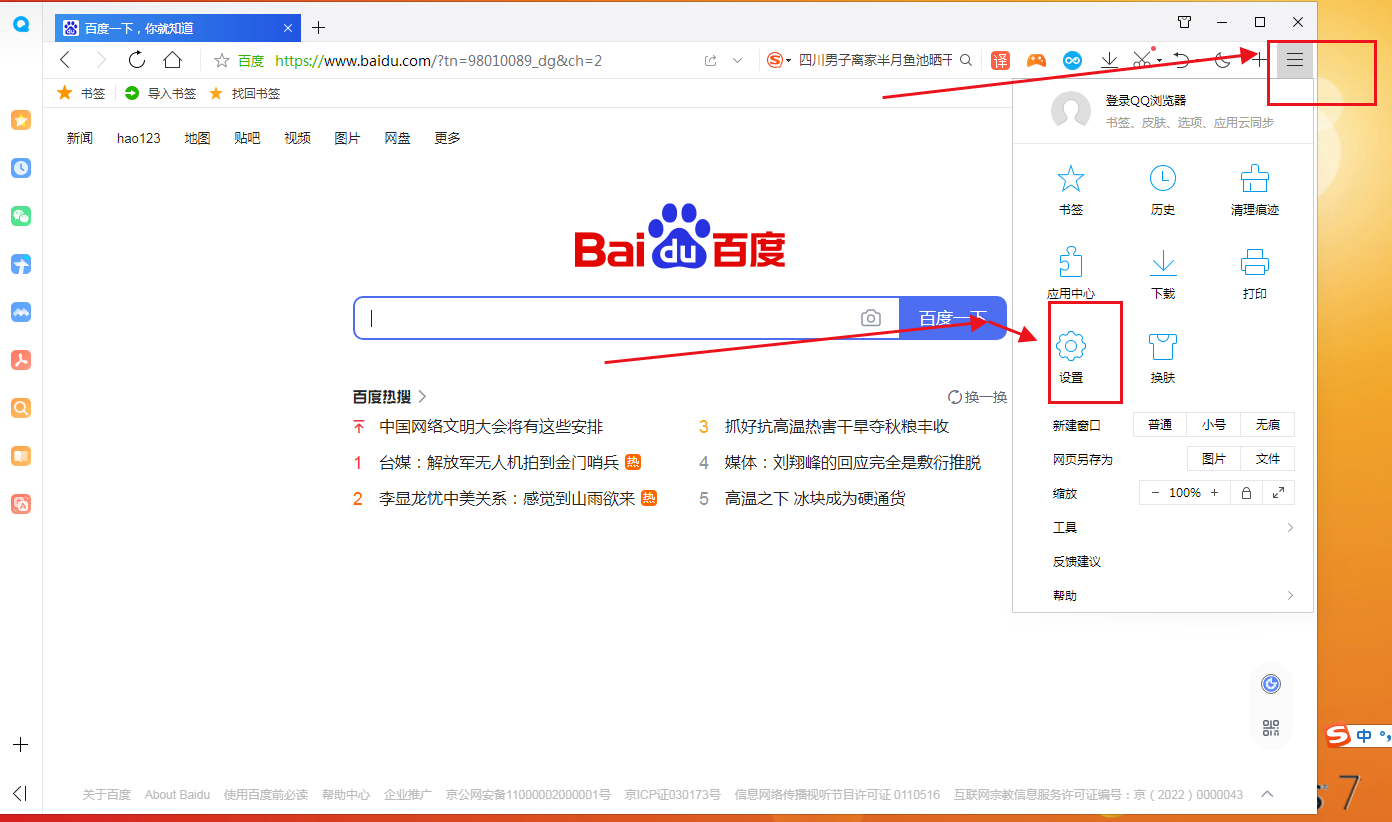Save the webpage as 图片 (image)
The height and width of the screenshot is (822, 1392).
tap(1214, 459)
